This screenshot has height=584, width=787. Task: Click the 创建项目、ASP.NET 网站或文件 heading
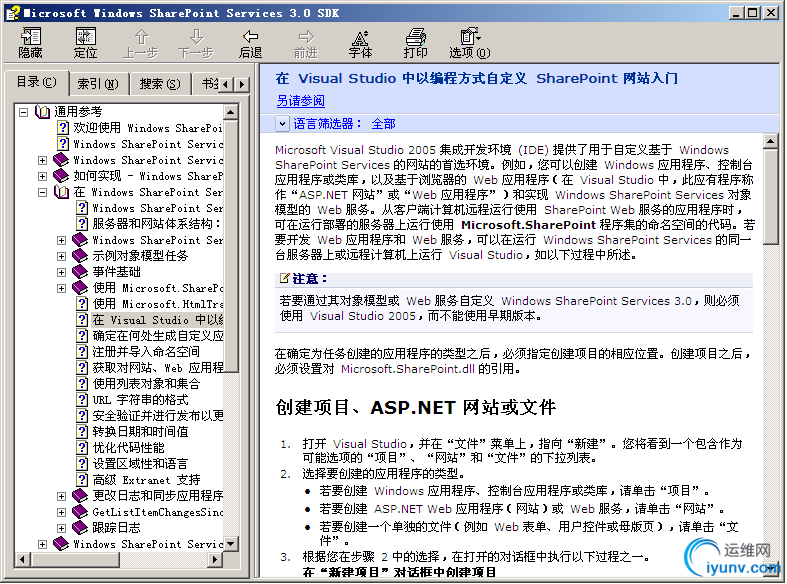point(416,407)
